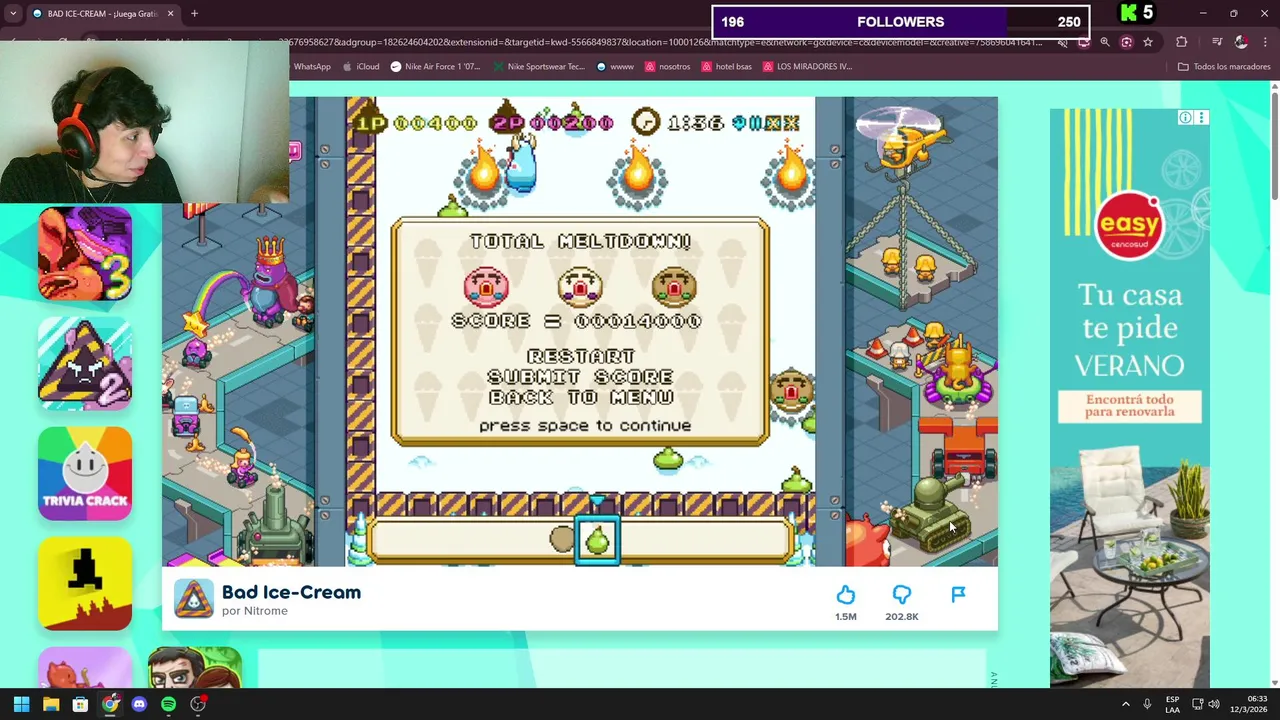Select SUBMIT SCORE in game dialog
This screenshot has width=1280, height=720.
pyautogui.click(x=581, y=377)
